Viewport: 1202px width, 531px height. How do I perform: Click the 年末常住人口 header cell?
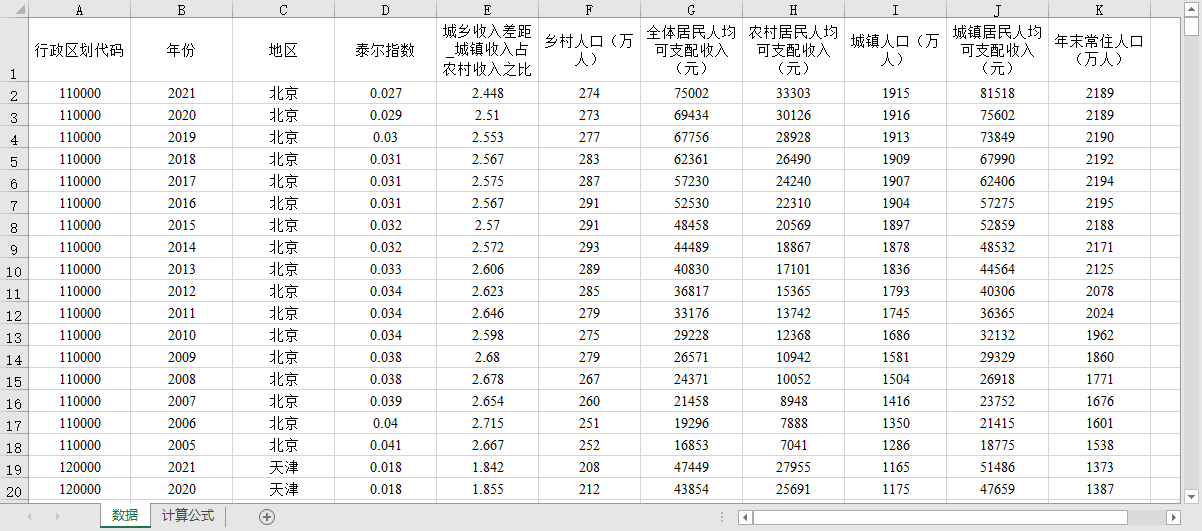pos(1099,50)
